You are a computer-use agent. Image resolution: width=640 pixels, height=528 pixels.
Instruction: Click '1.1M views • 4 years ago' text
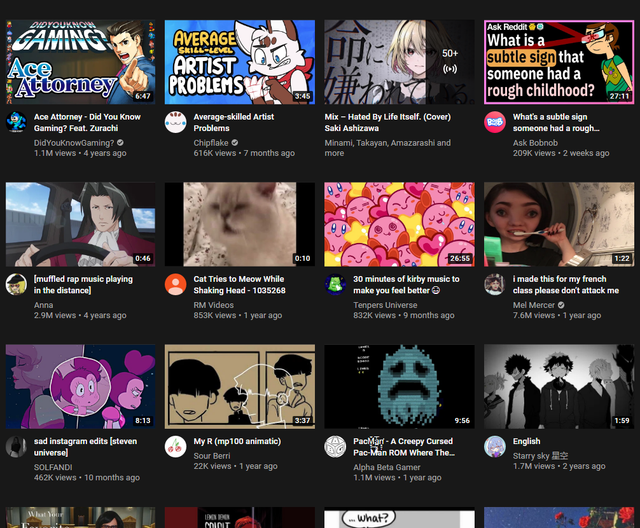(80, 153)
